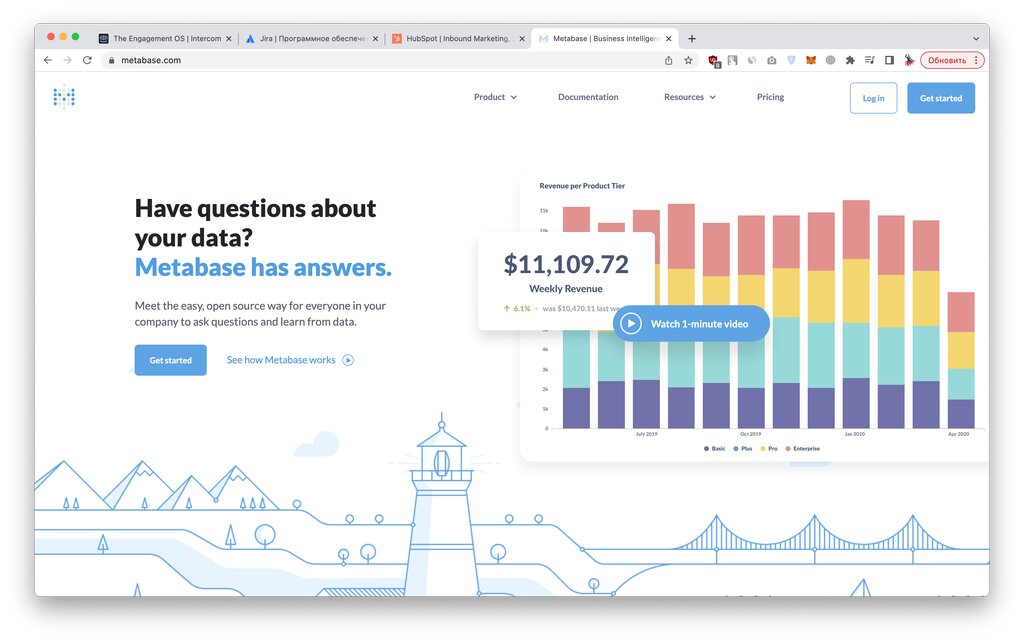
Task: Close the Jira tab
Action: [x=376, y=39]
